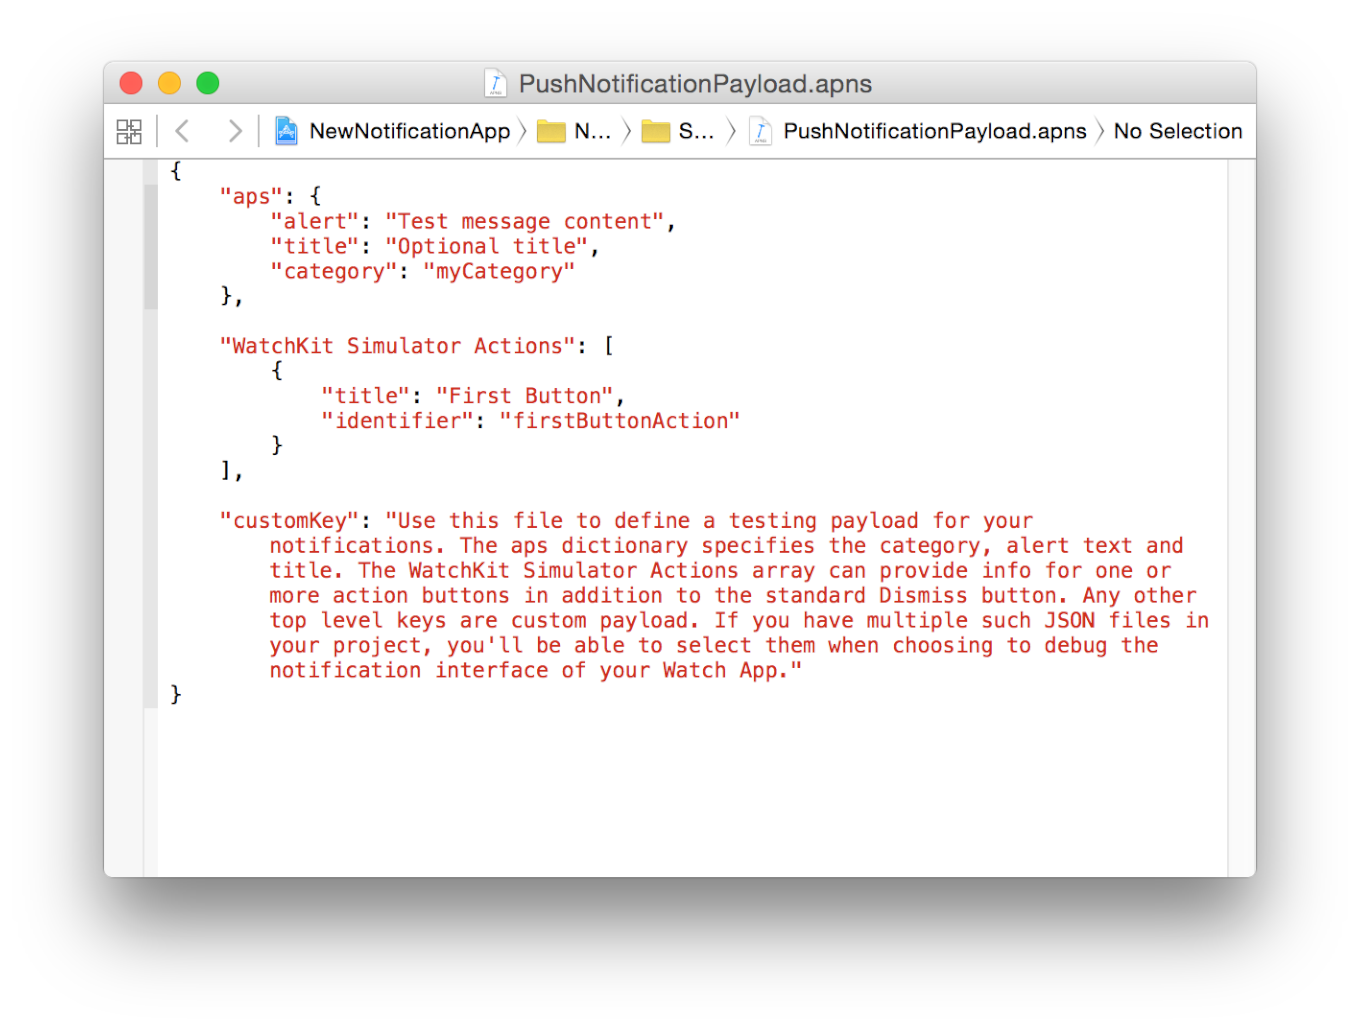Click the folder icon beside S…
Screen dimensions: 1360x1031
click(x=655, y=131)
